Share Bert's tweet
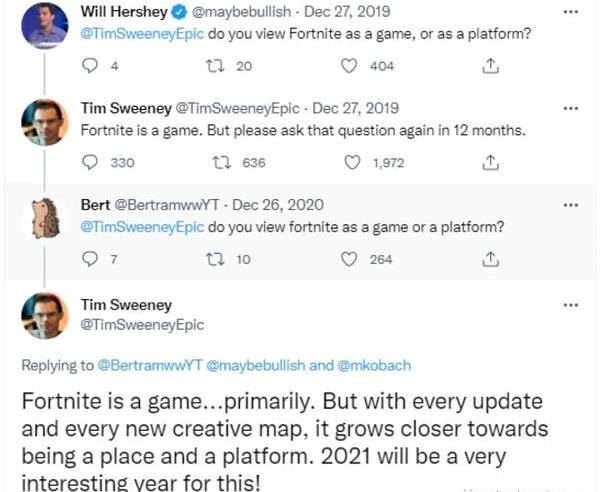 tap(490, 259)
